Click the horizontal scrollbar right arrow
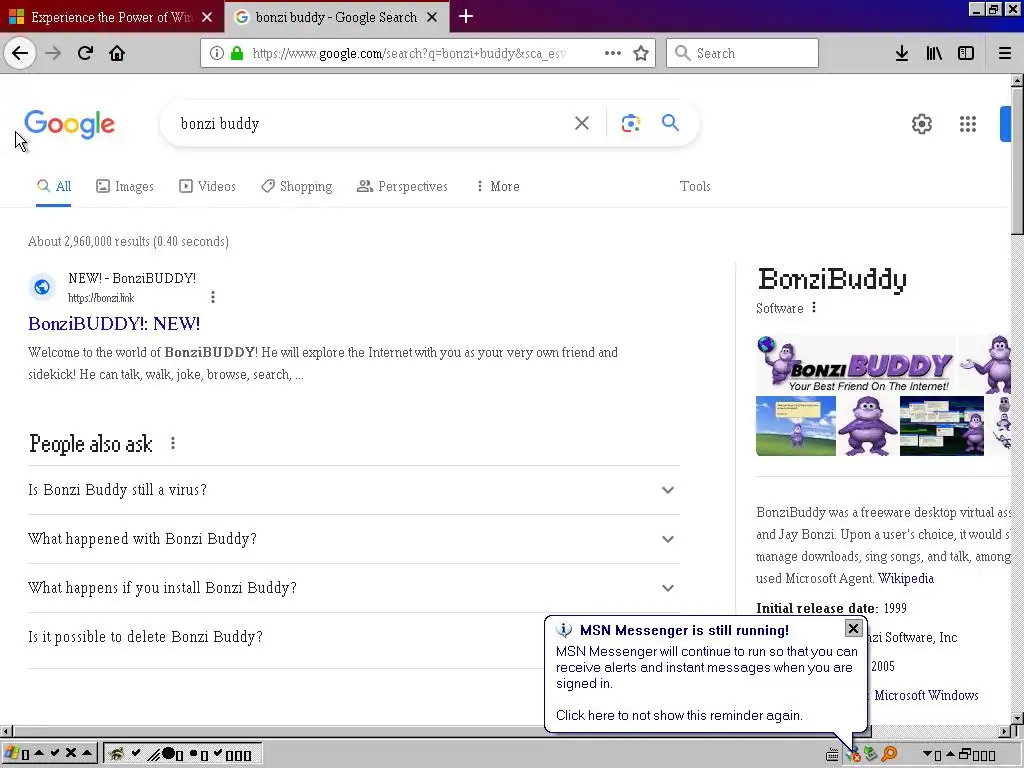The height and width of the screenshot is (768, 1024). tap(1005, 731)
